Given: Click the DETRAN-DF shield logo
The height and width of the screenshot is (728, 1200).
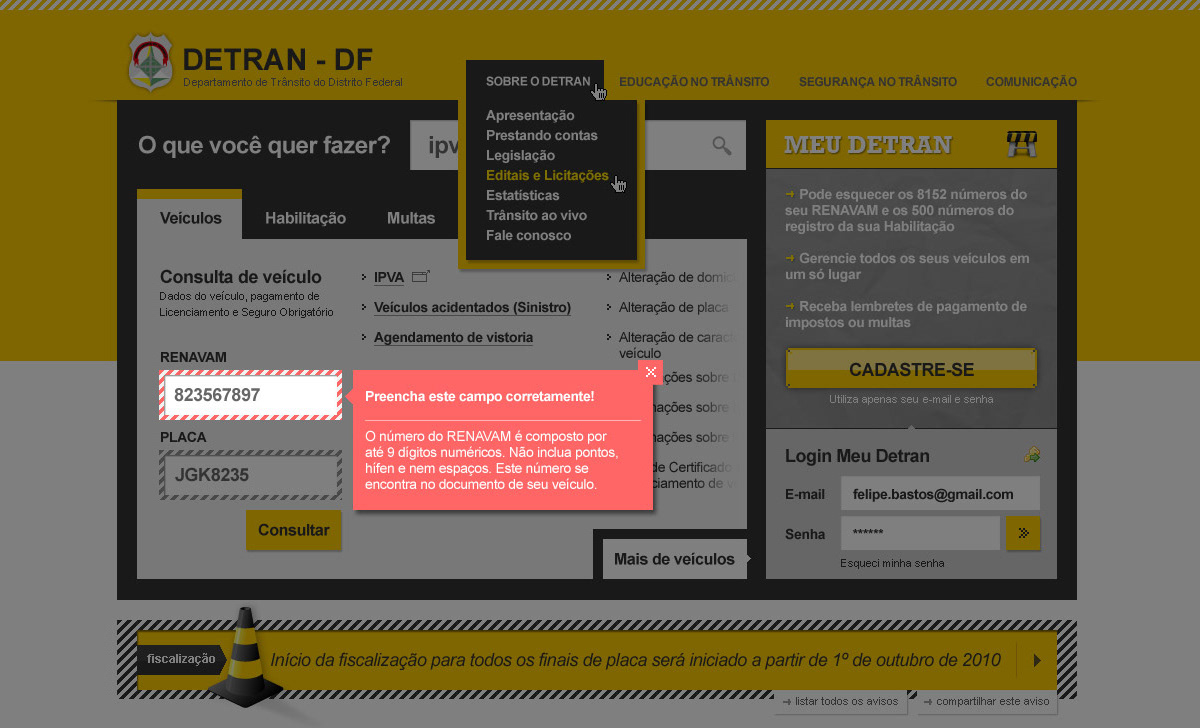Looking at the screenshot, I should 152,62.
